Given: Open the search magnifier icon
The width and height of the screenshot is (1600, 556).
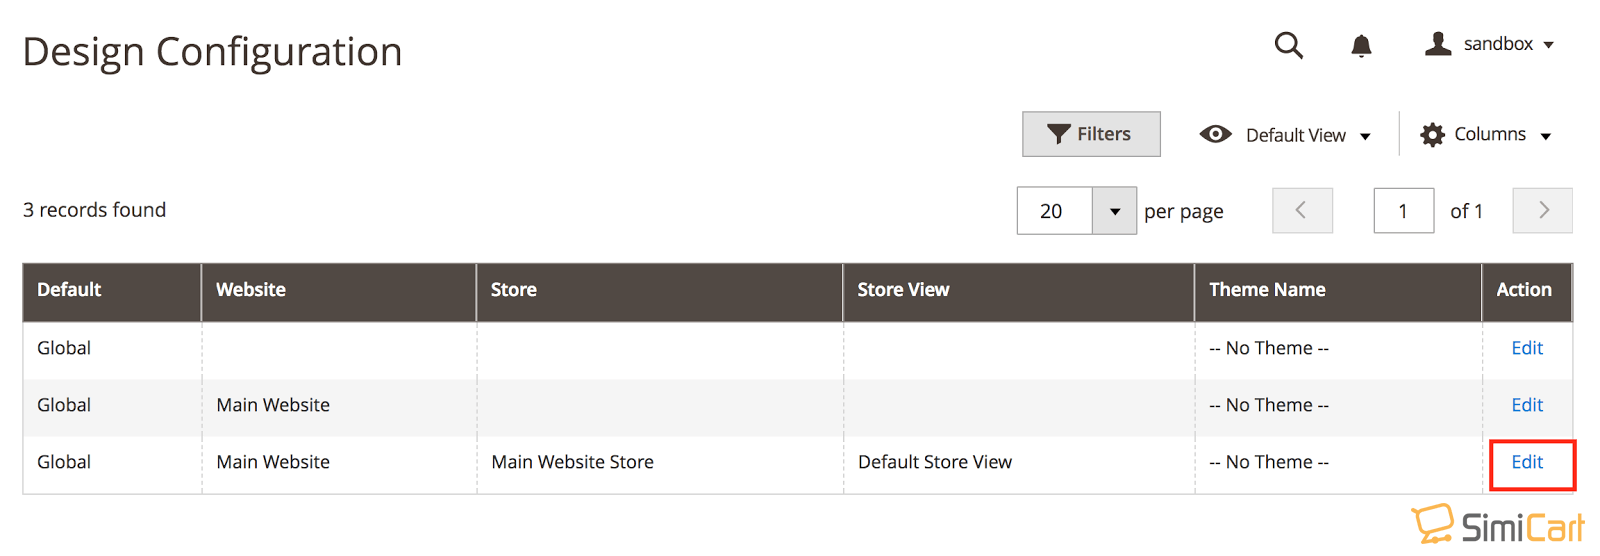Looking at the screenshot, I should (1288, 45).
